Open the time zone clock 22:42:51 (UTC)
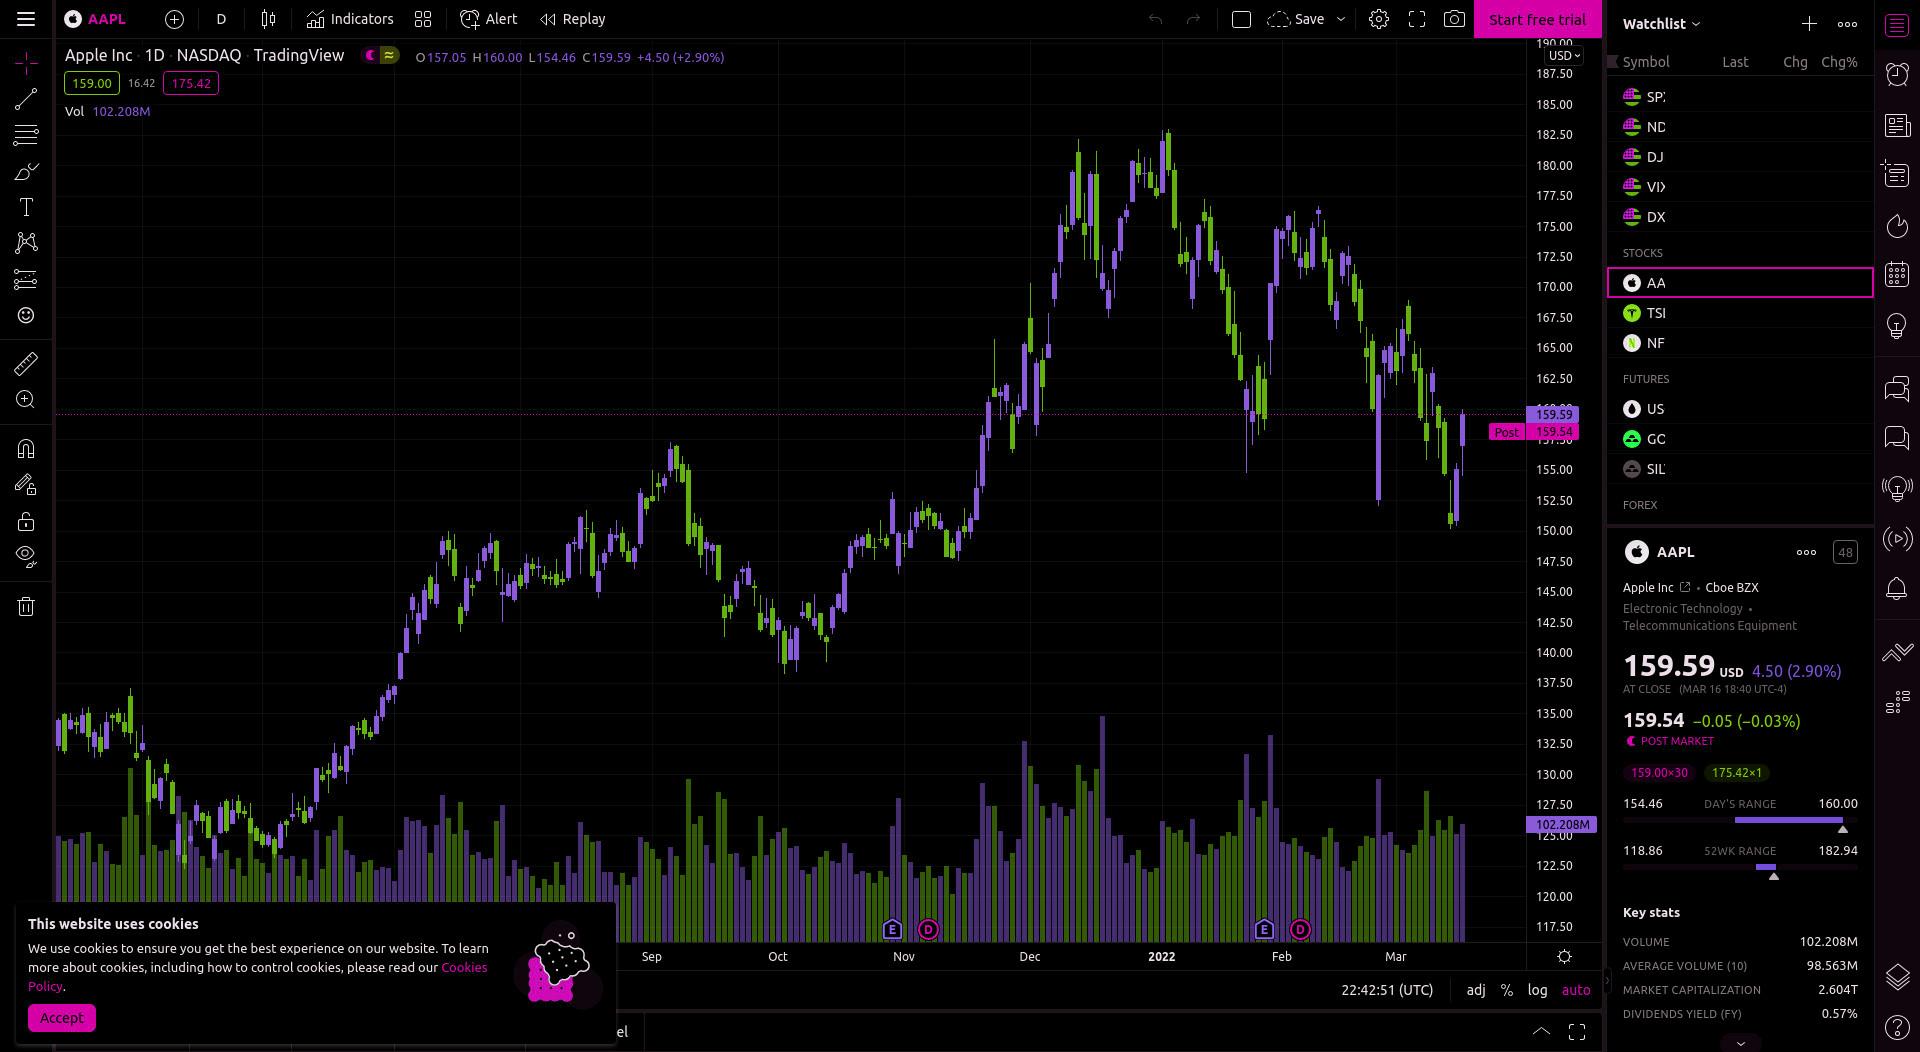The width and height of the screenshot is (1920, 1052). click(1387, 990)
